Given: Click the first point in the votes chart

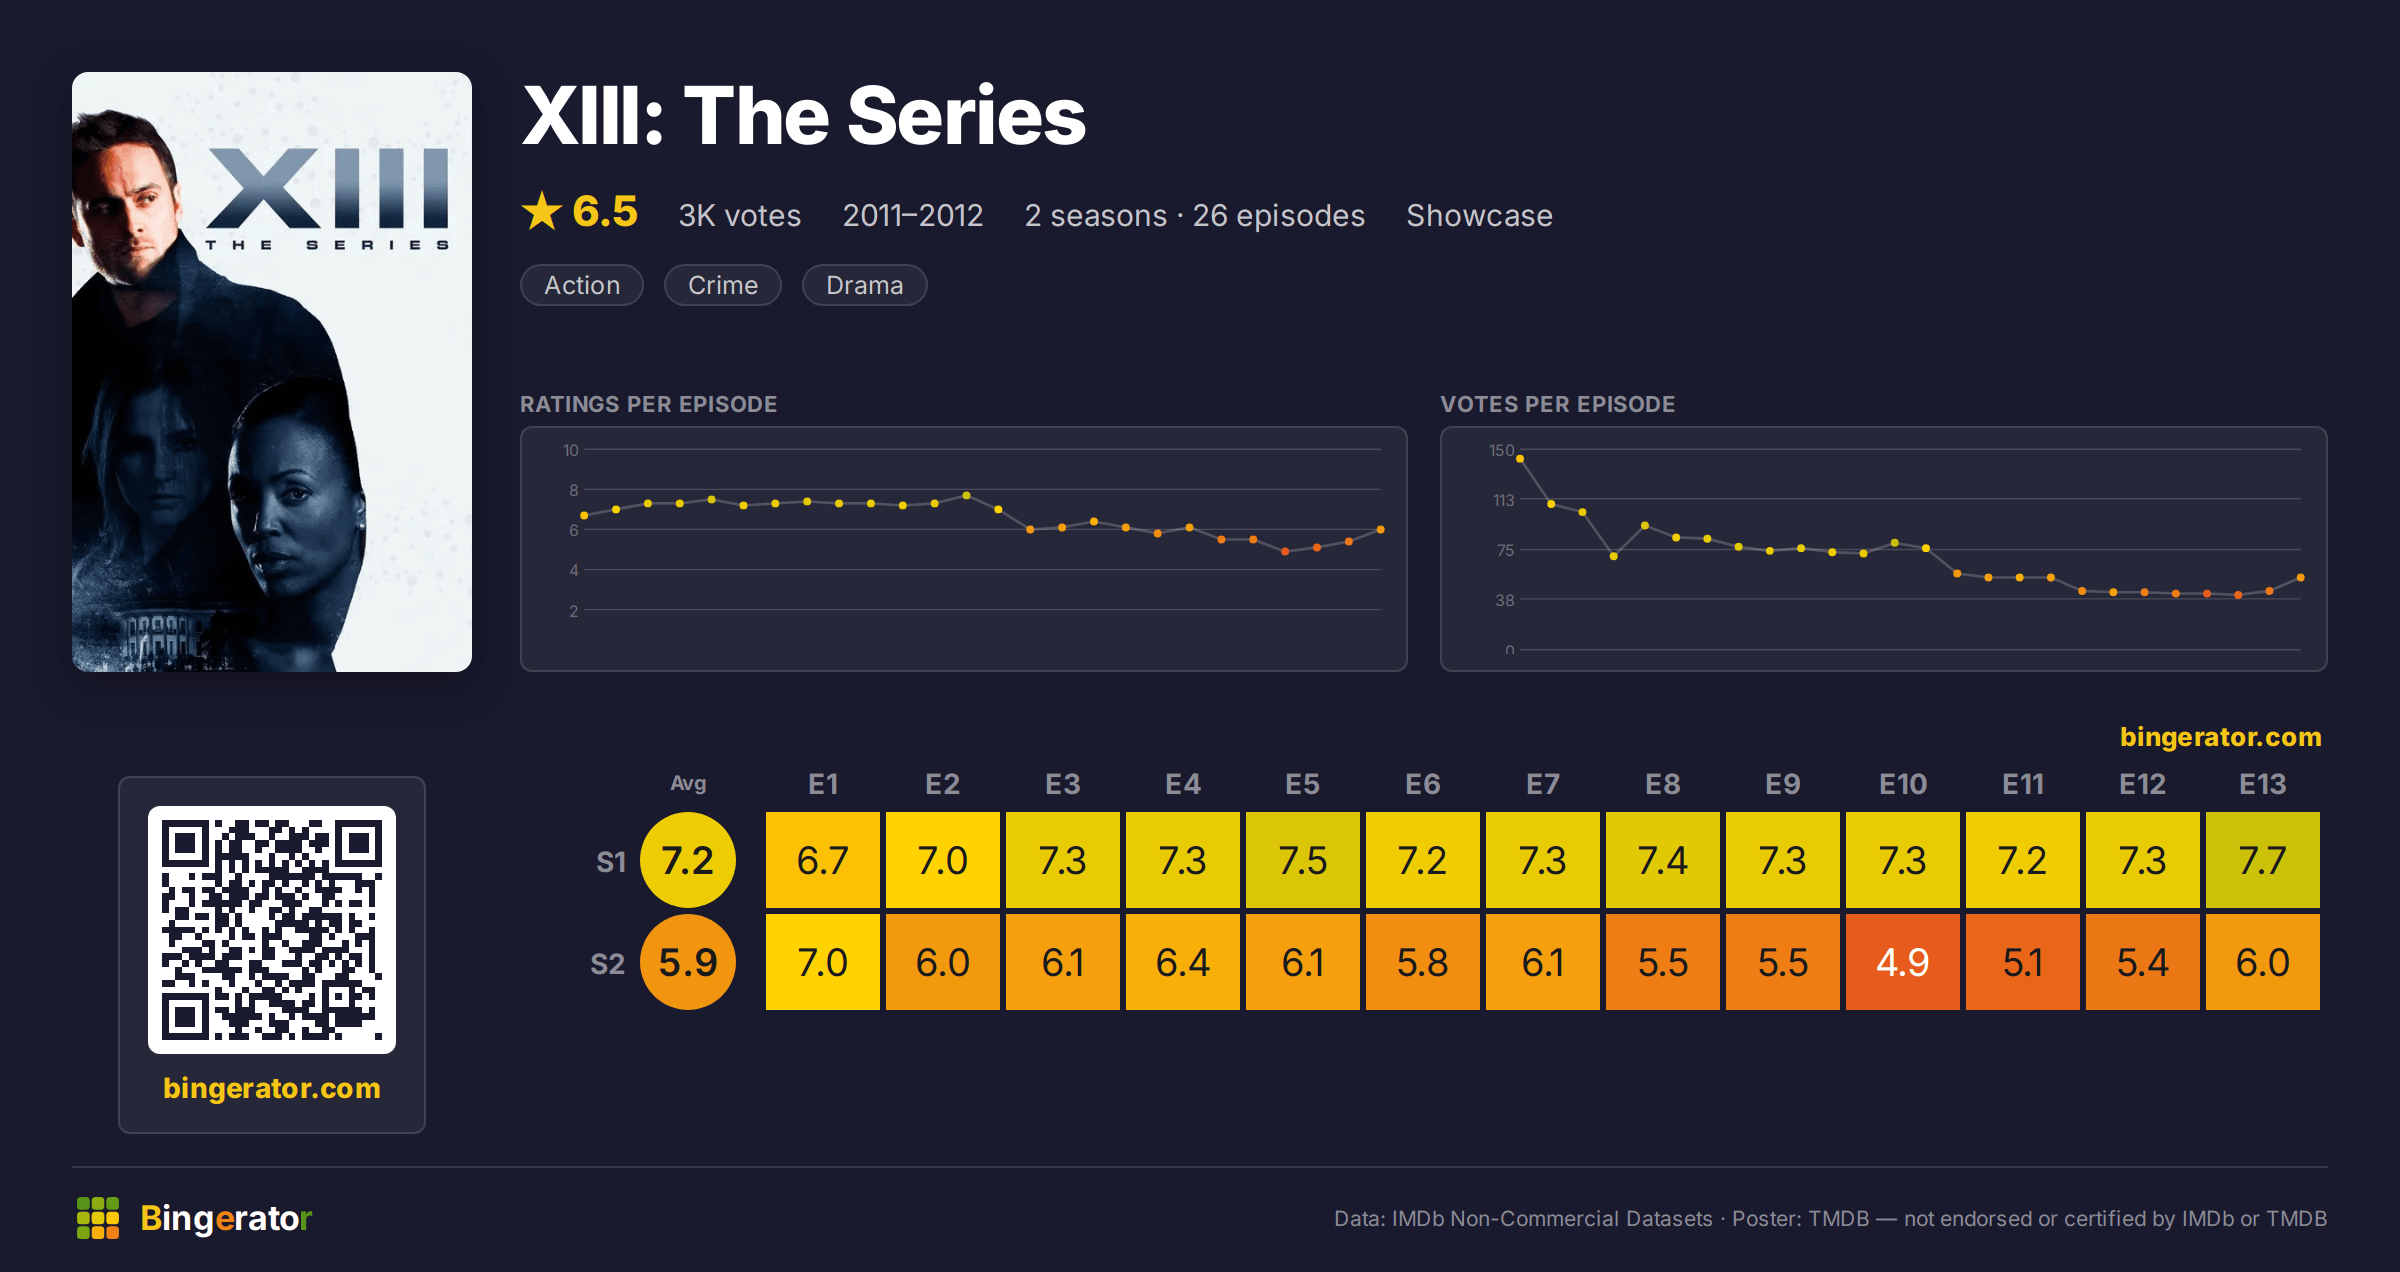Looking at the screenshot, I should tap(1520, 459).
